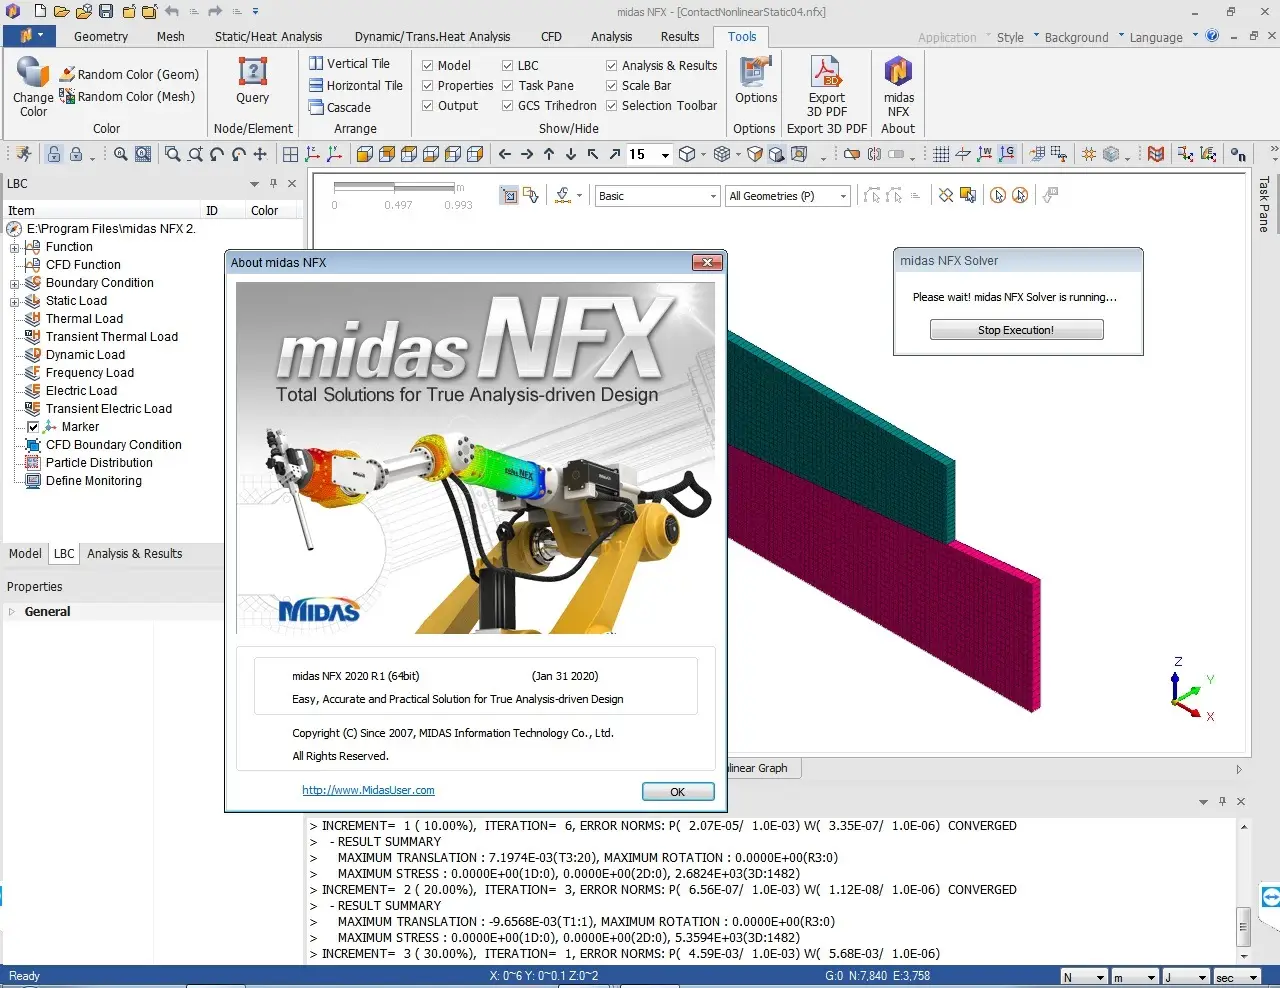Open the CFD ribbon tab
Image resolution: width=1280 pixels, height=988 pixels.
pyautogui.click(x=551, y=36)
